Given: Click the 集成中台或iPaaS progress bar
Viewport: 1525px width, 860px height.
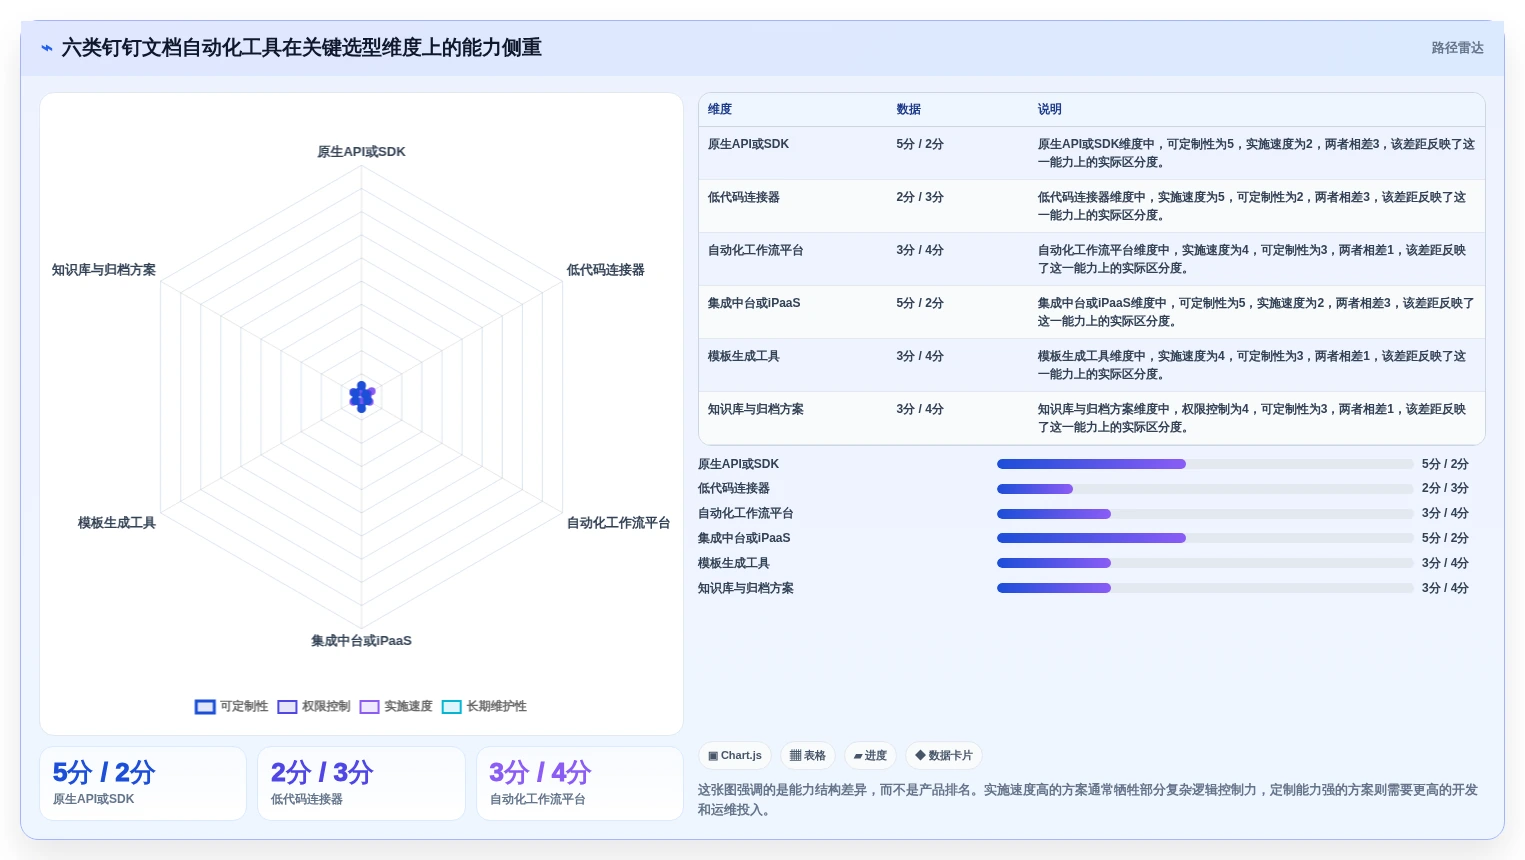Looking at the screenshot, I should click(x=1205, y=538).
